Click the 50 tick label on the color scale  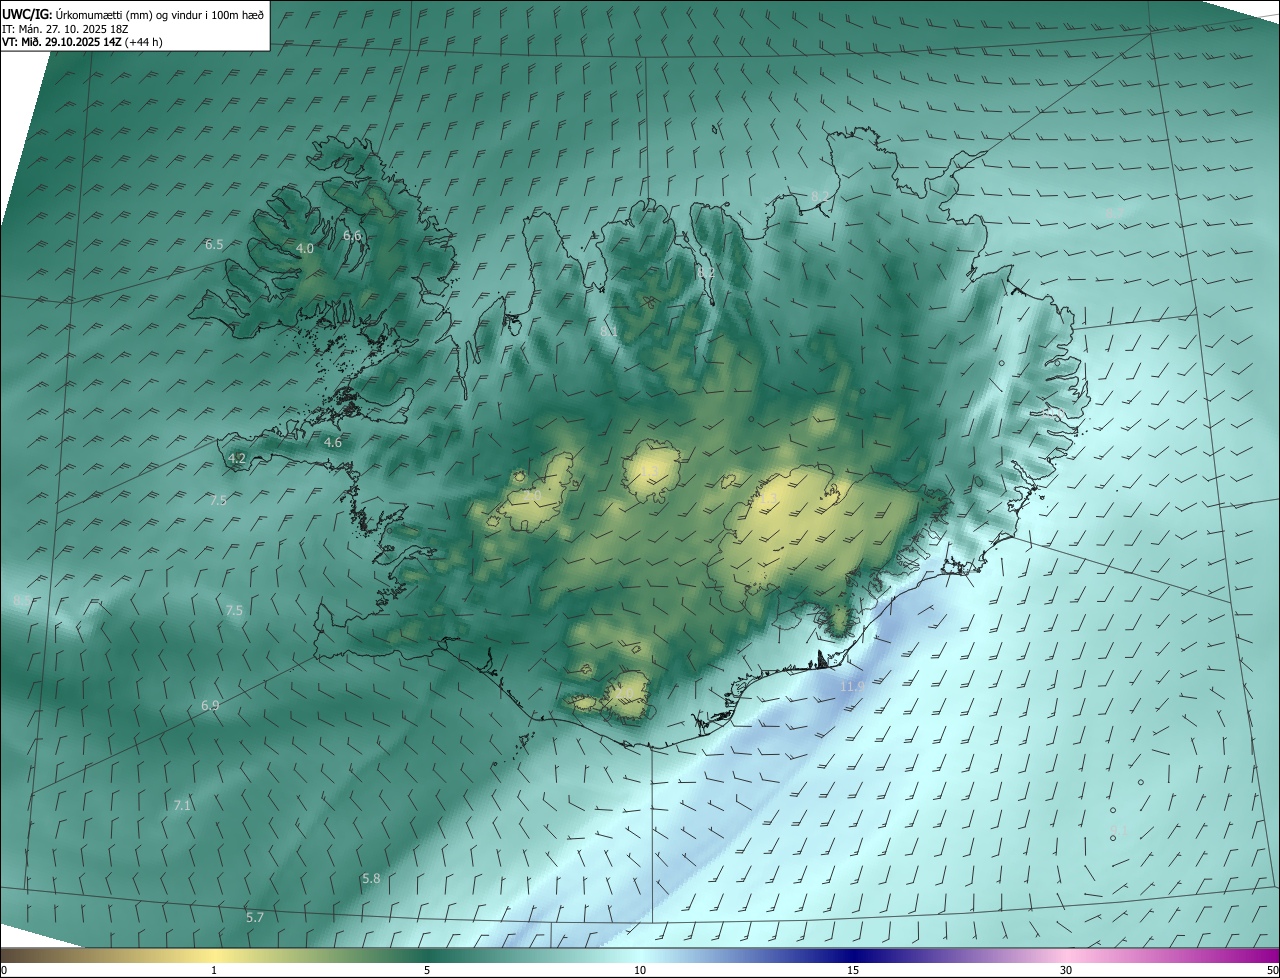tap(1271, 971)
